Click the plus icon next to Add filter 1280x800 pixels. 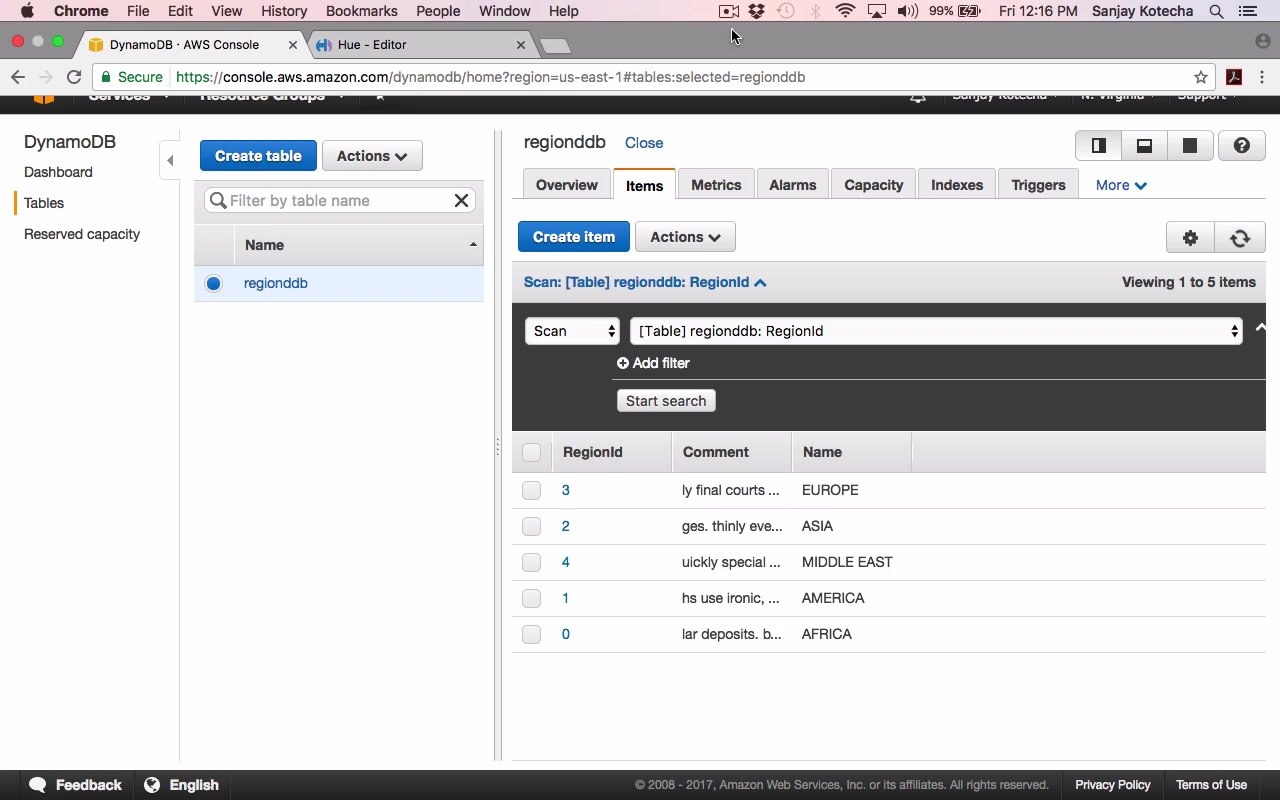tap(623, 363)
